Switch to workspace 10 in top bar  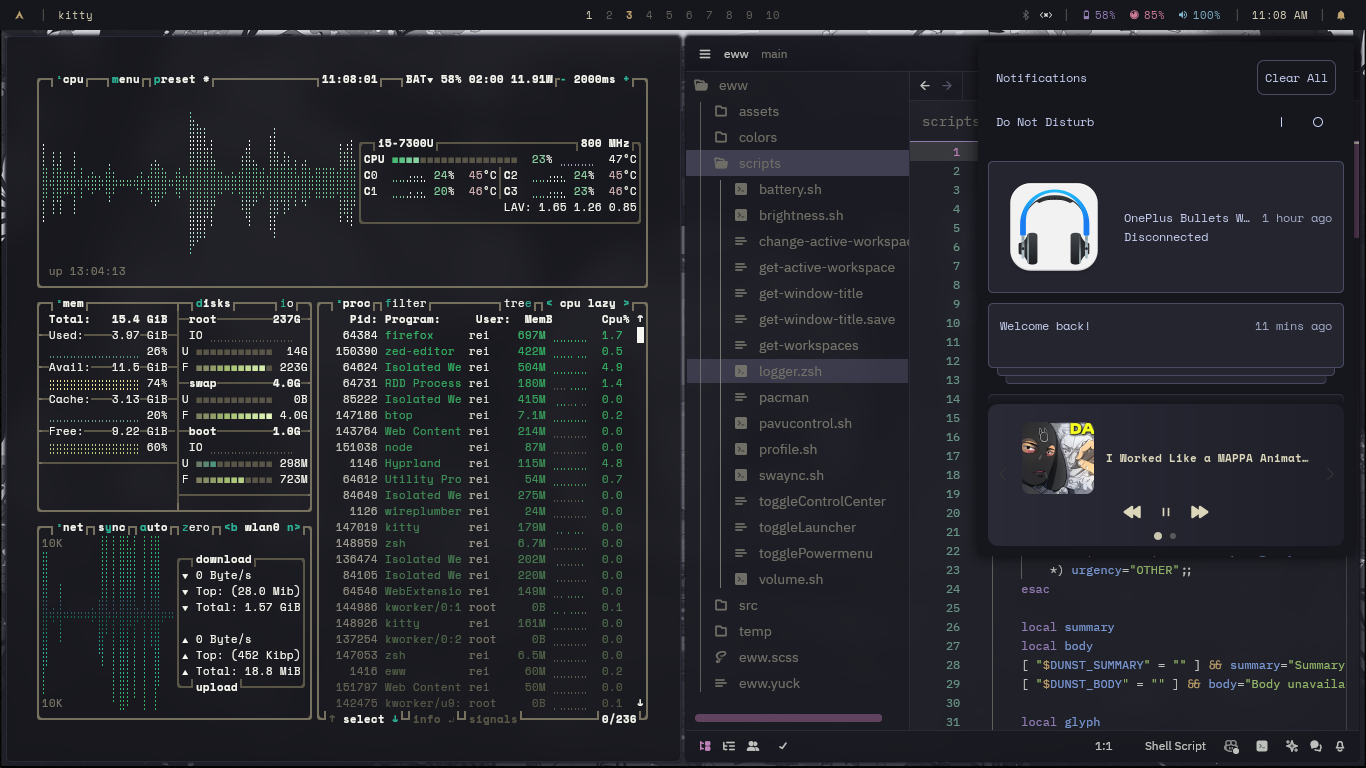[x=772, y=15]
